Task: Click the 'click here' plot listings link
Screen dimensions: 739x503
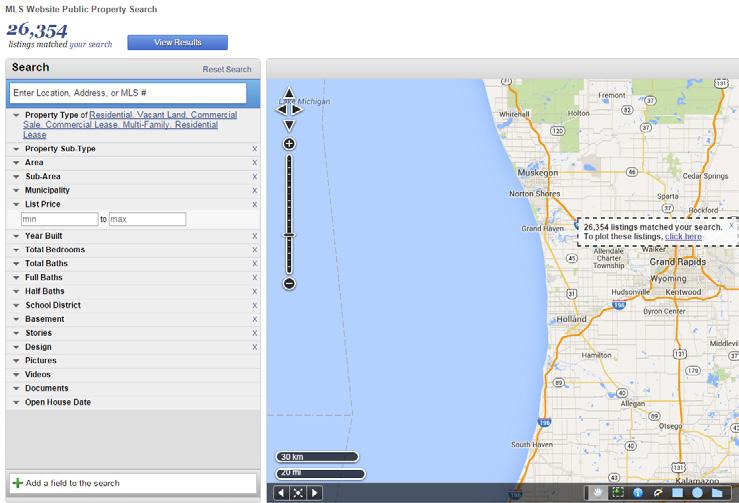Action: 683,237
